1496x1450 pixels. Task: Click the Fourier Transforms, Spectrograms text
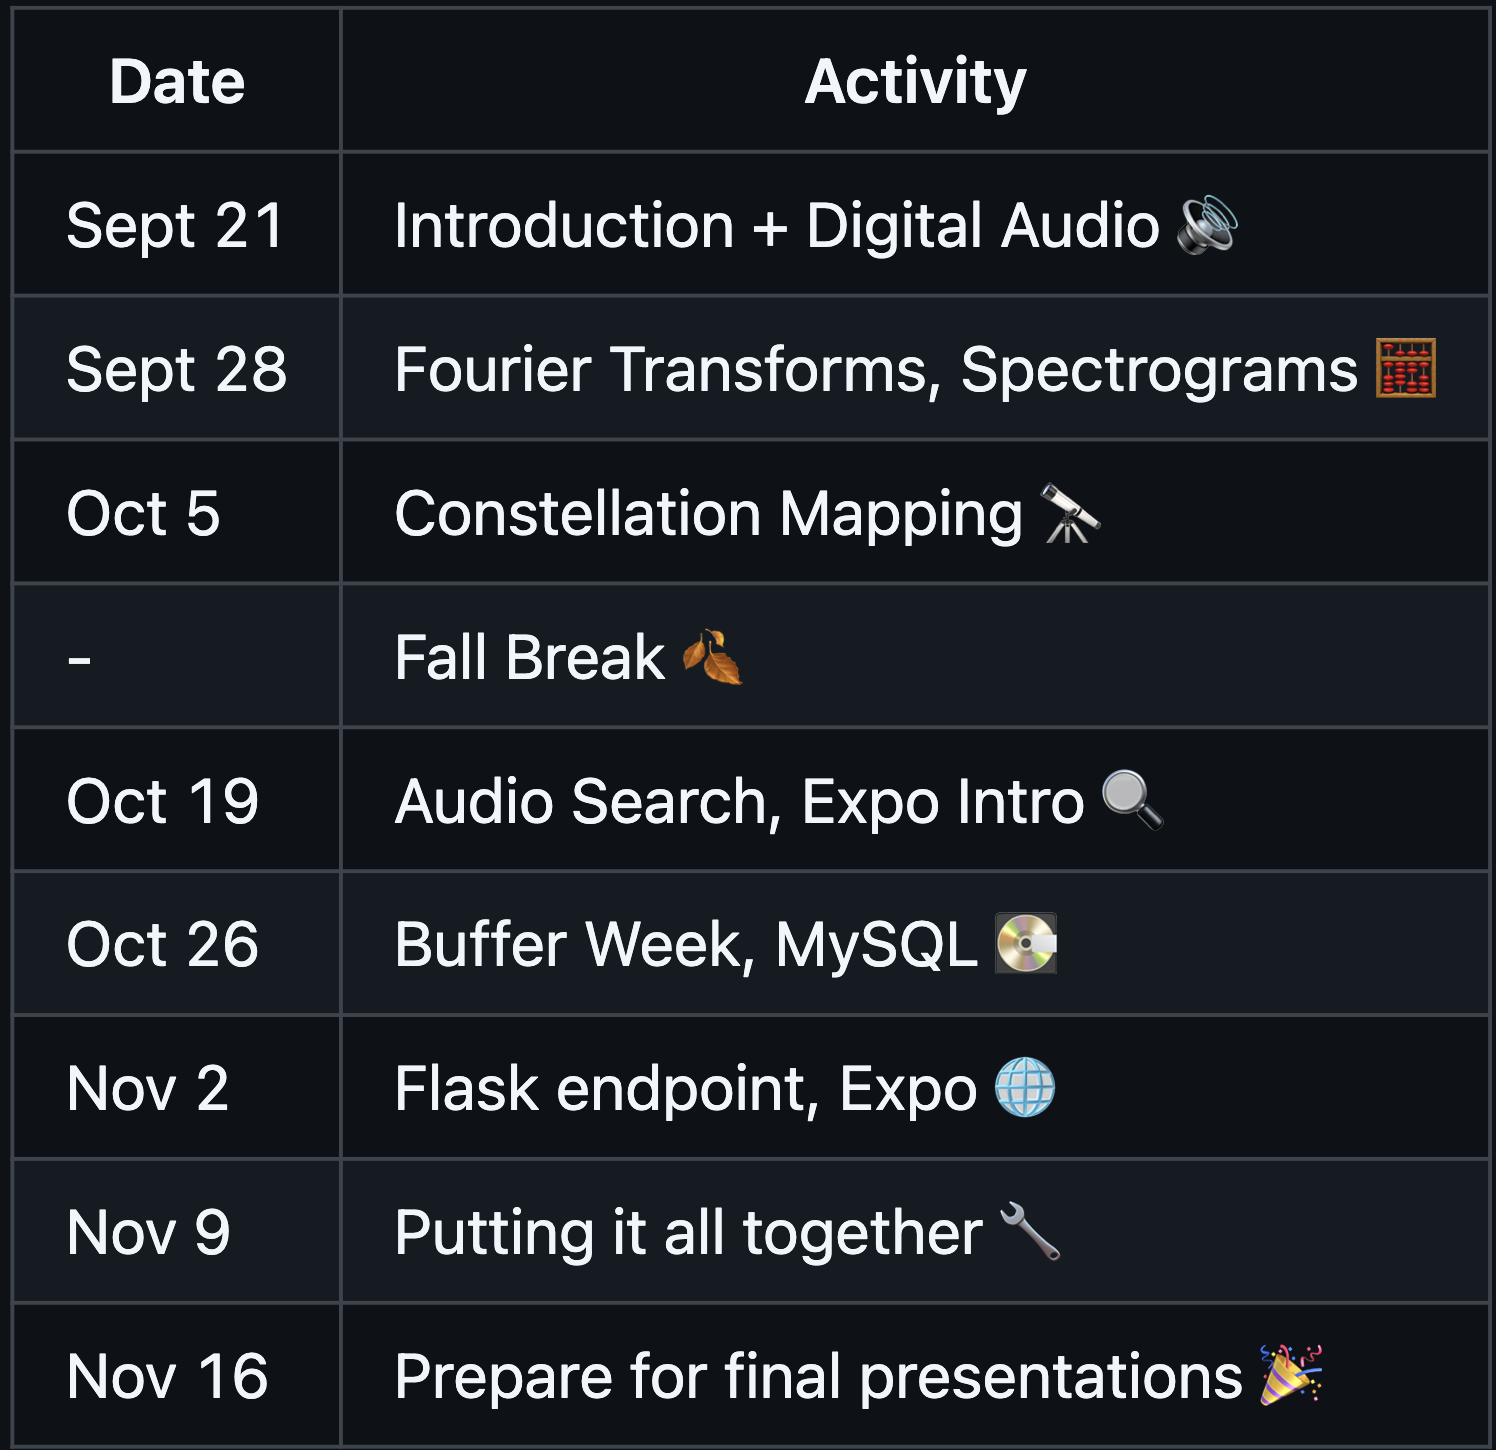875,369
